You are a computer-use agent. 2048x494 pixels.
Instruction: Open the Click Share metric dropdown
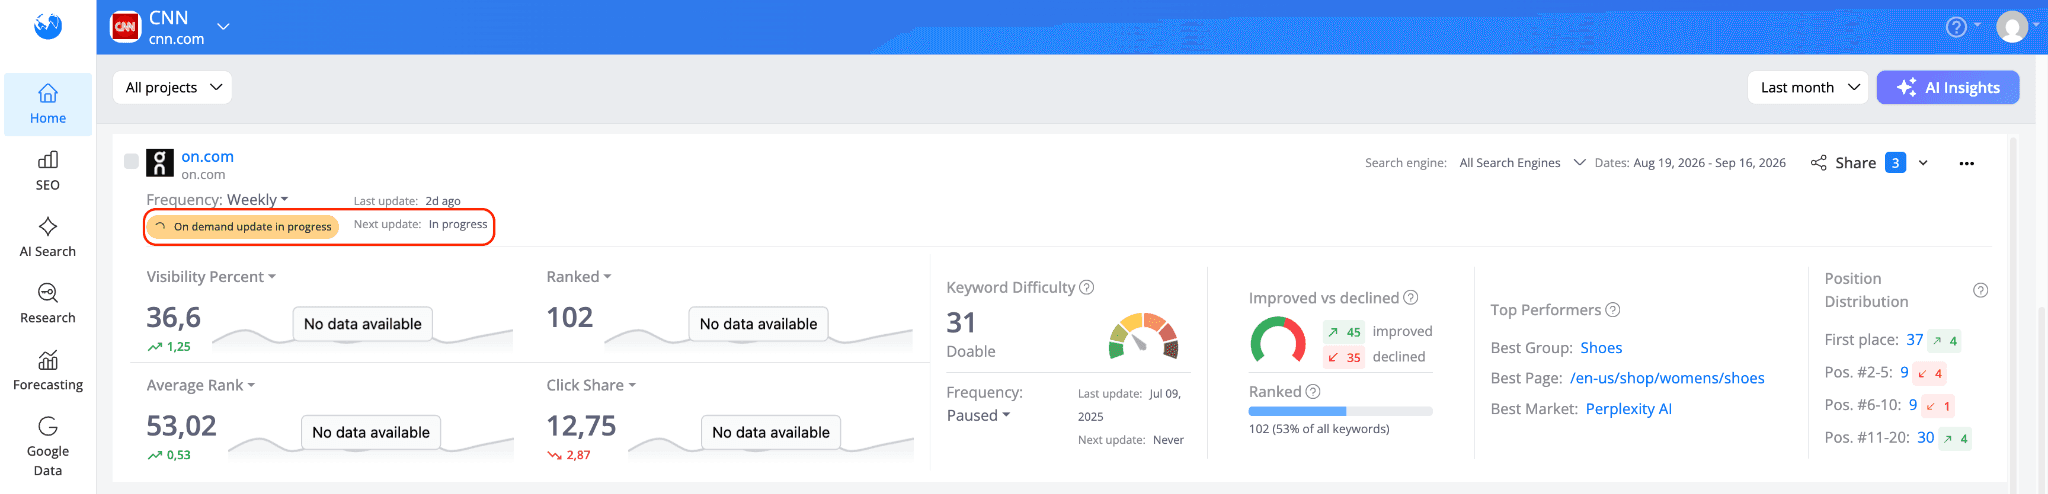tap(591, 385)
